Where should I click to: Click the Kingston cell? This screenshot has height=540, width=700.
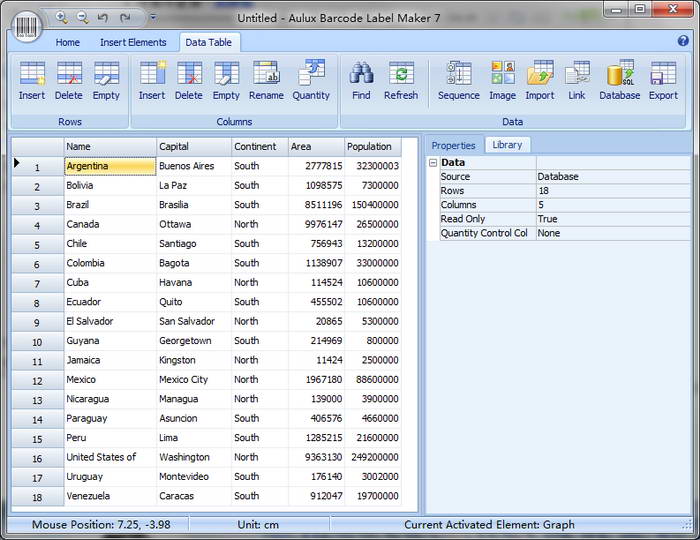point(194,360)
